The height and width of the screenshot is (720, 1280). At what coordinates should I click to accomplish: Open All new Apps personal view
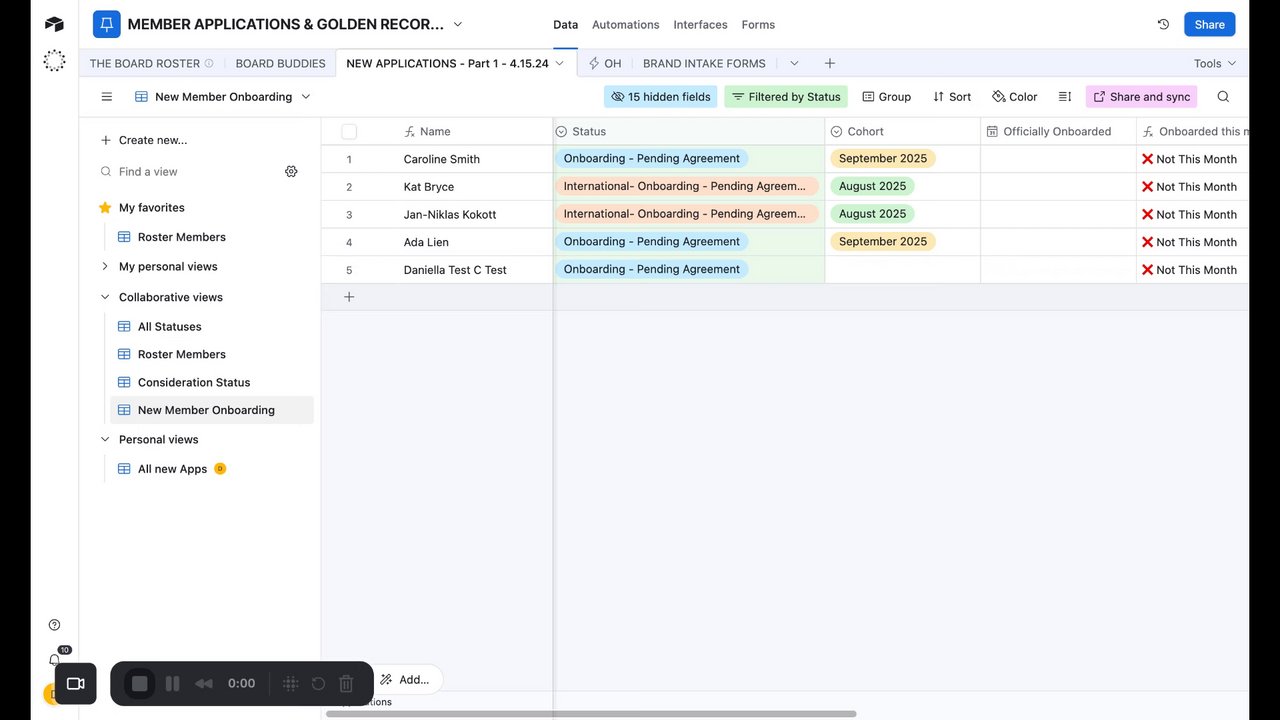click(172, 469)
